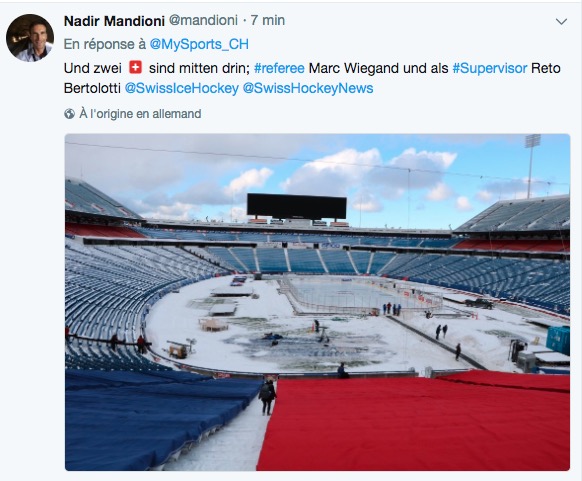
Task: Open the #Supervisor hashtag
Action: pyautogui.click(x=490, y=68)
